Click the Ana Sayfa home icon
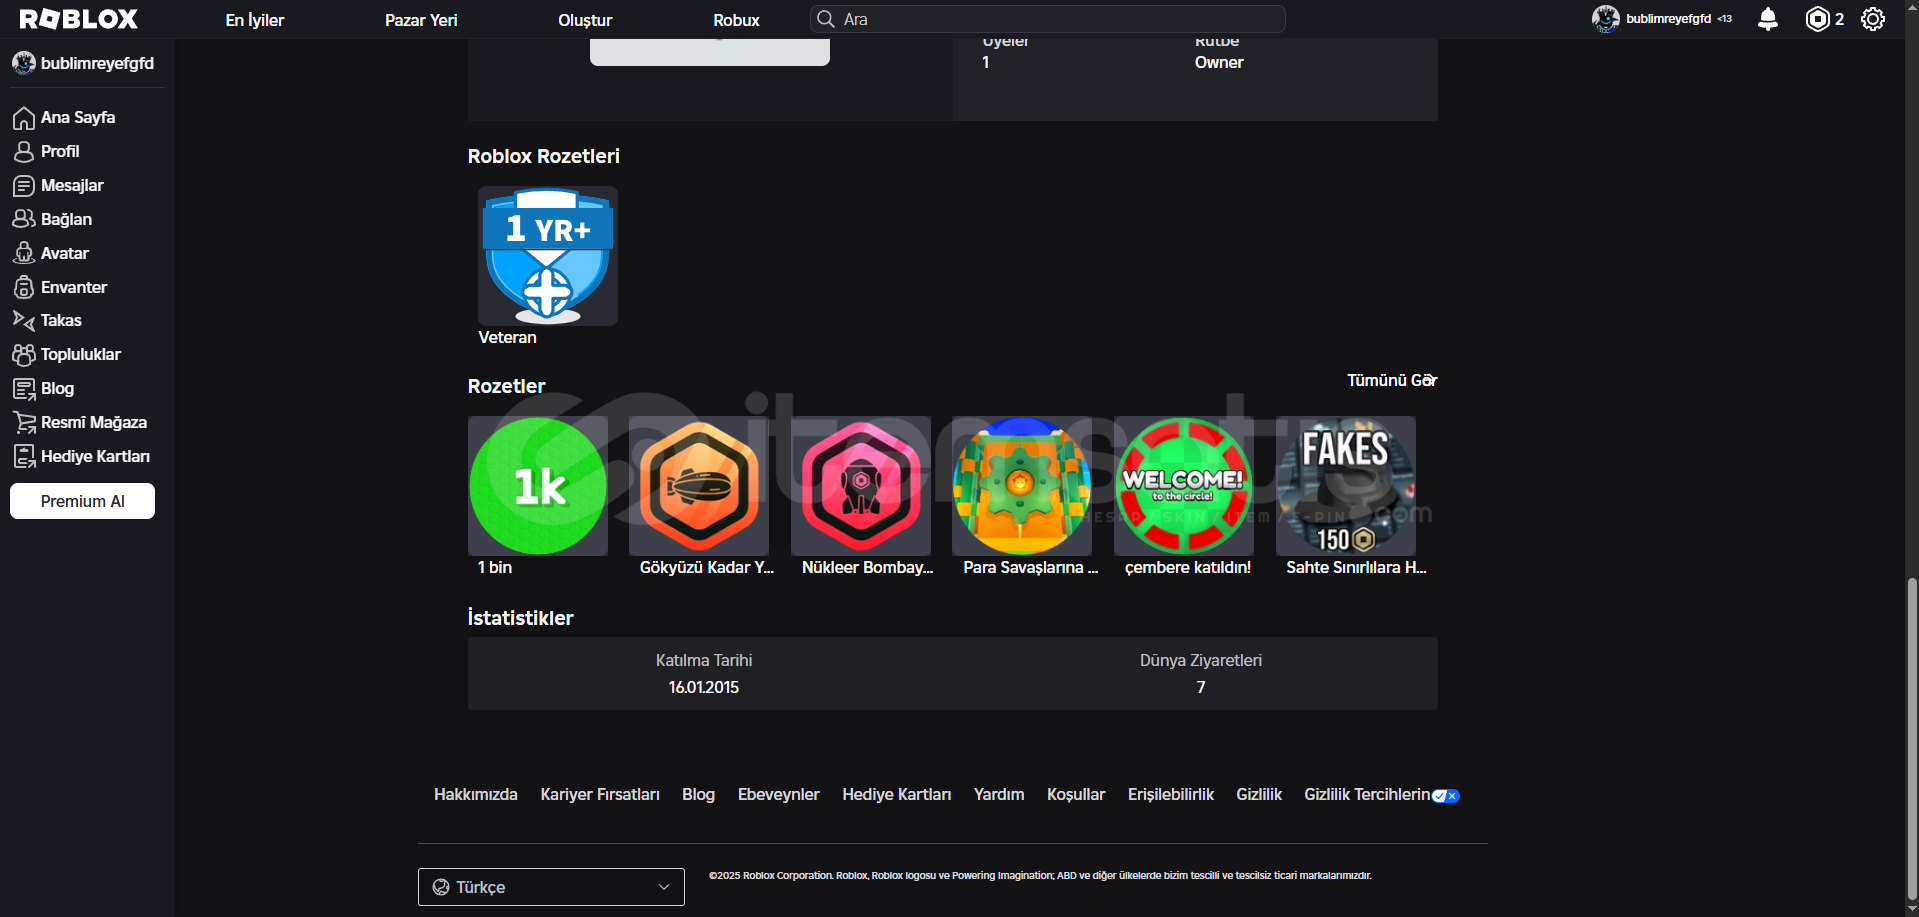The height and width of the screenshot is (917, 1919). pos(24,118)
